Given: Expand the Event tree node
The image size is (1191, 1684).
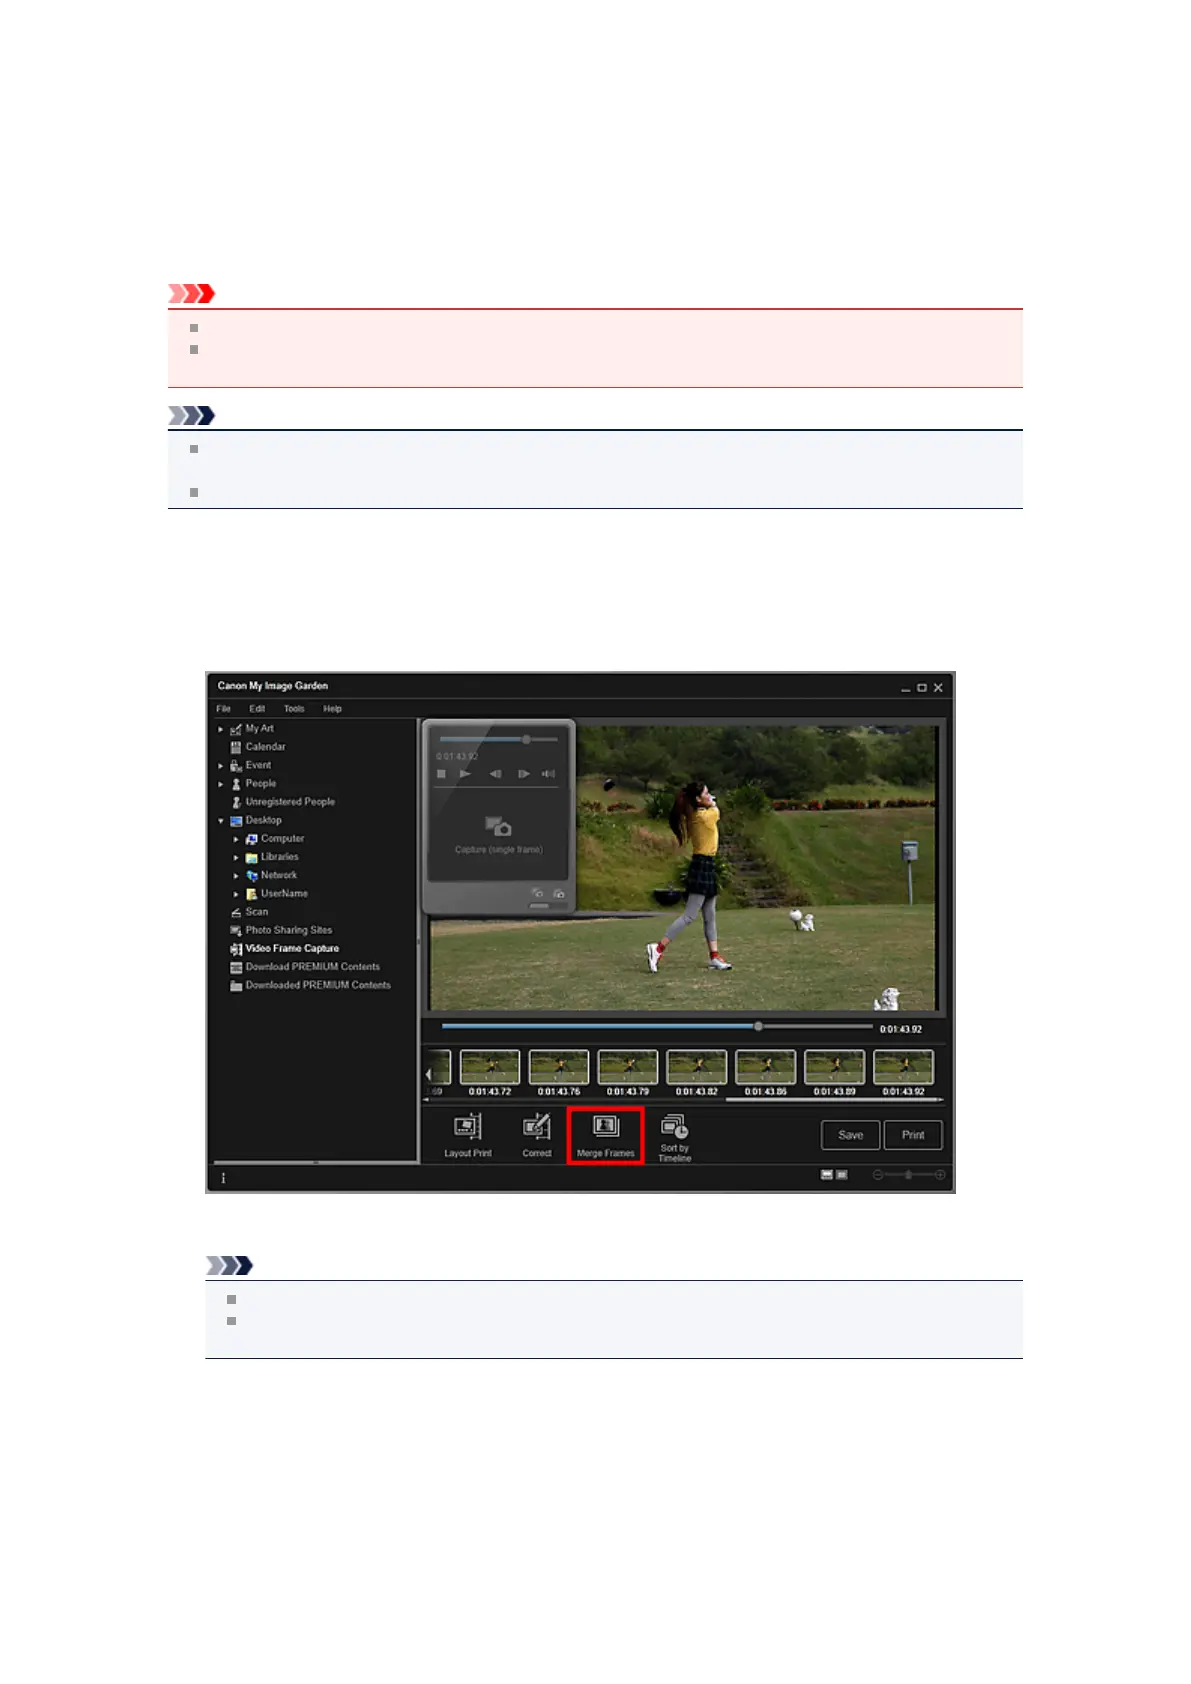Looking at the screenshot, I should coord(221,766).
